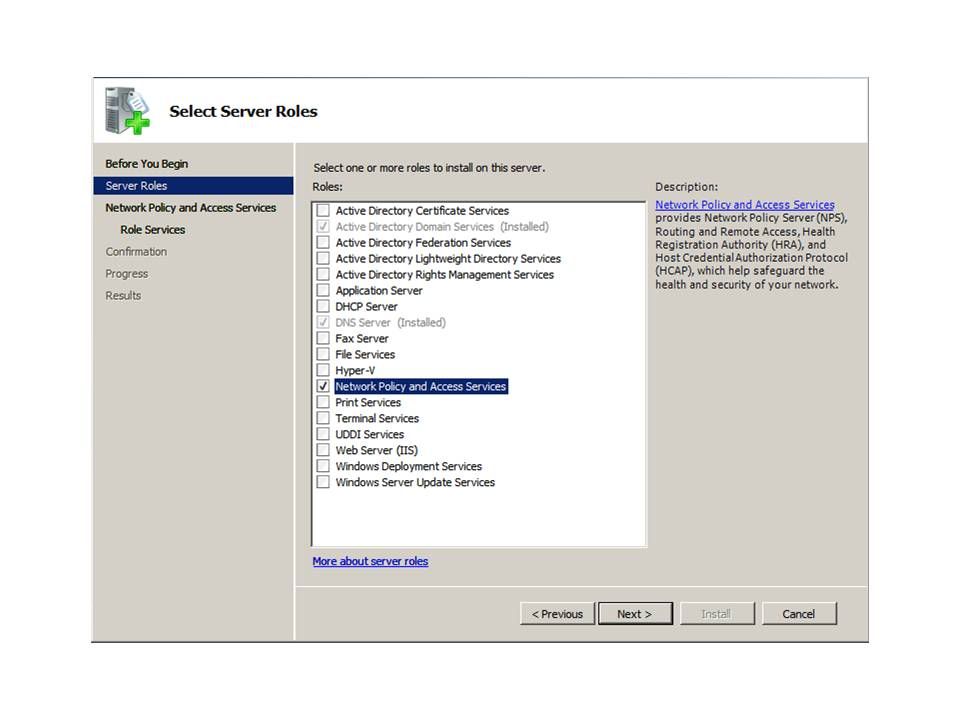
Task: Tick the Hyper-V role checkbox
Action: [323, 370]
